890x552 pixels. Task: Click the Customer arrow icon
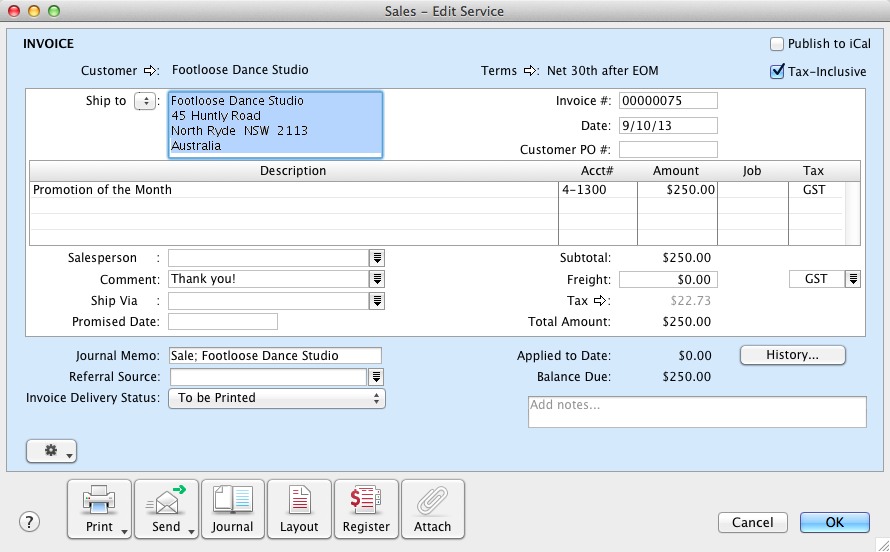151,71
